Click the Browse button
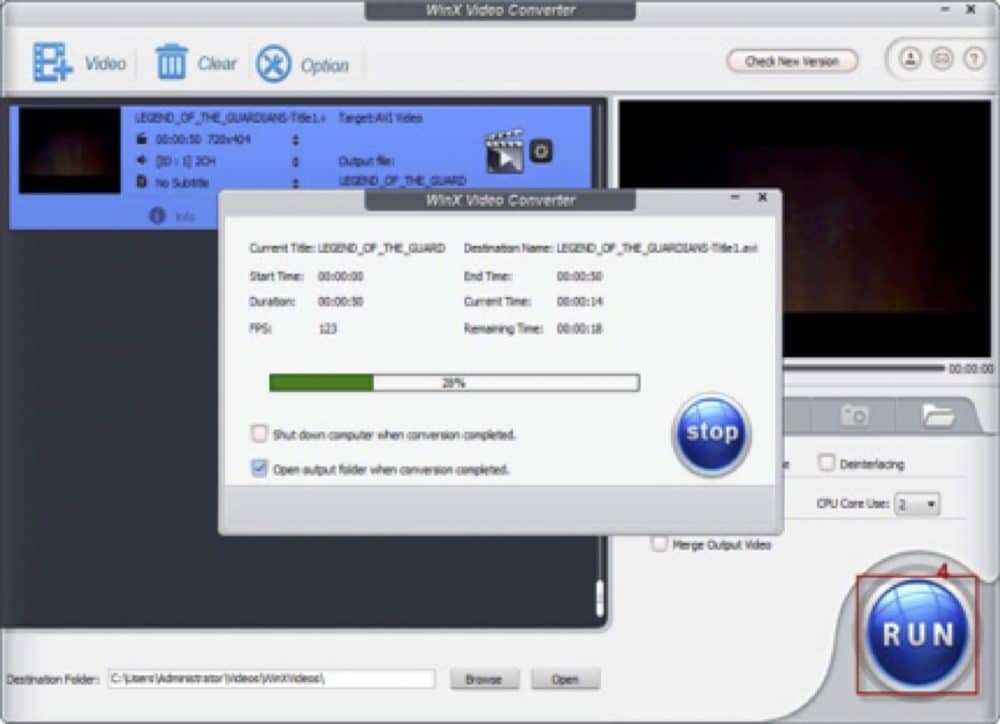Viewport: 1000px width, 724px height. (x=484, y=679)
